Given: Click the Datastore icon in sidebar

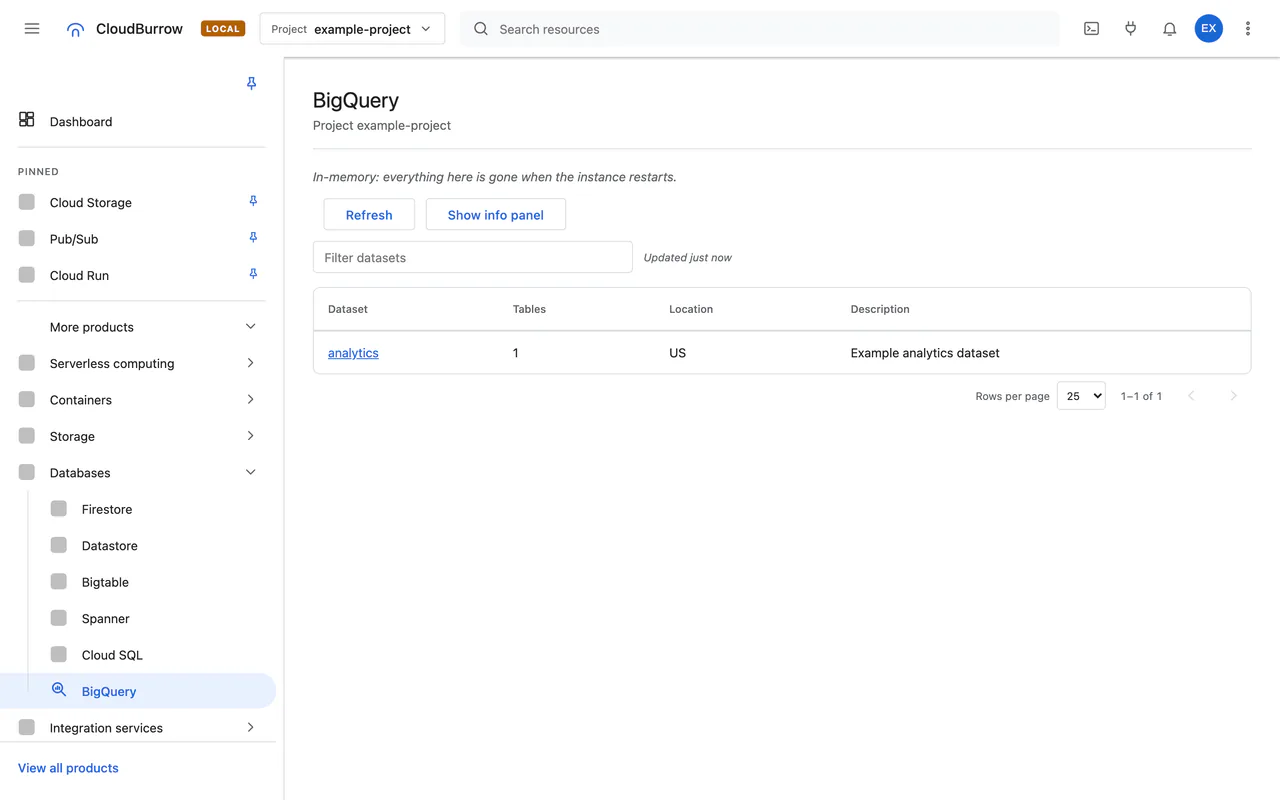Looking at the screenshot, I should tap(59, 545).
